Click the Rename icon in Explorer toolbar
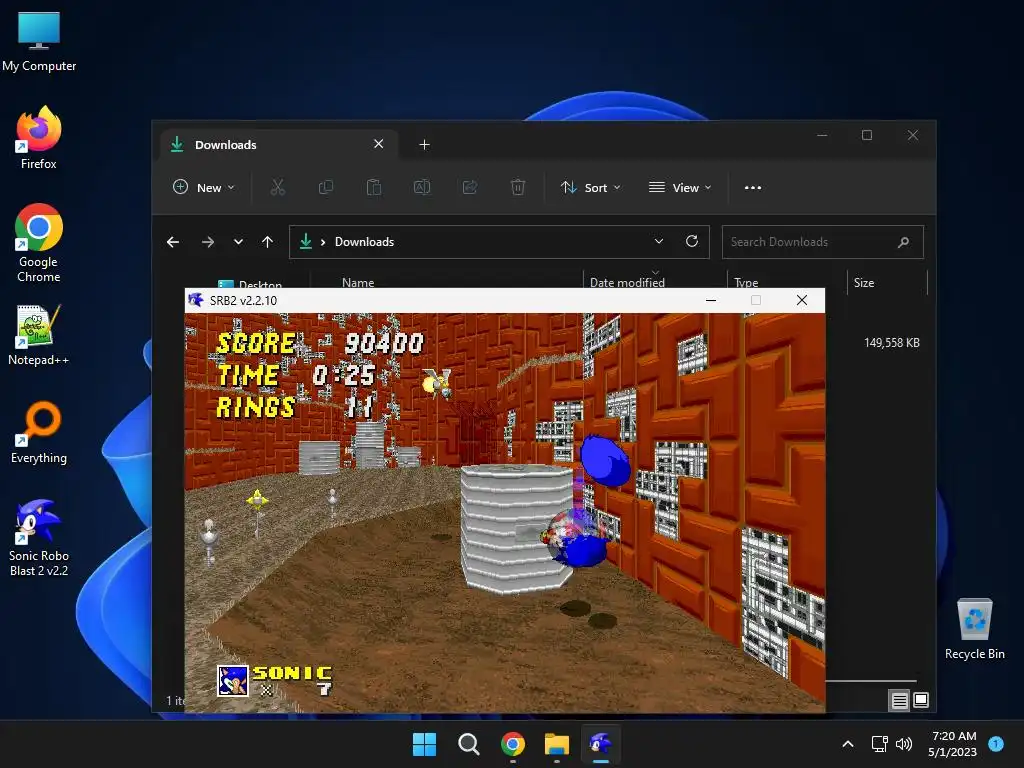This screenshot has width=1024, height=768. [422, 187]
